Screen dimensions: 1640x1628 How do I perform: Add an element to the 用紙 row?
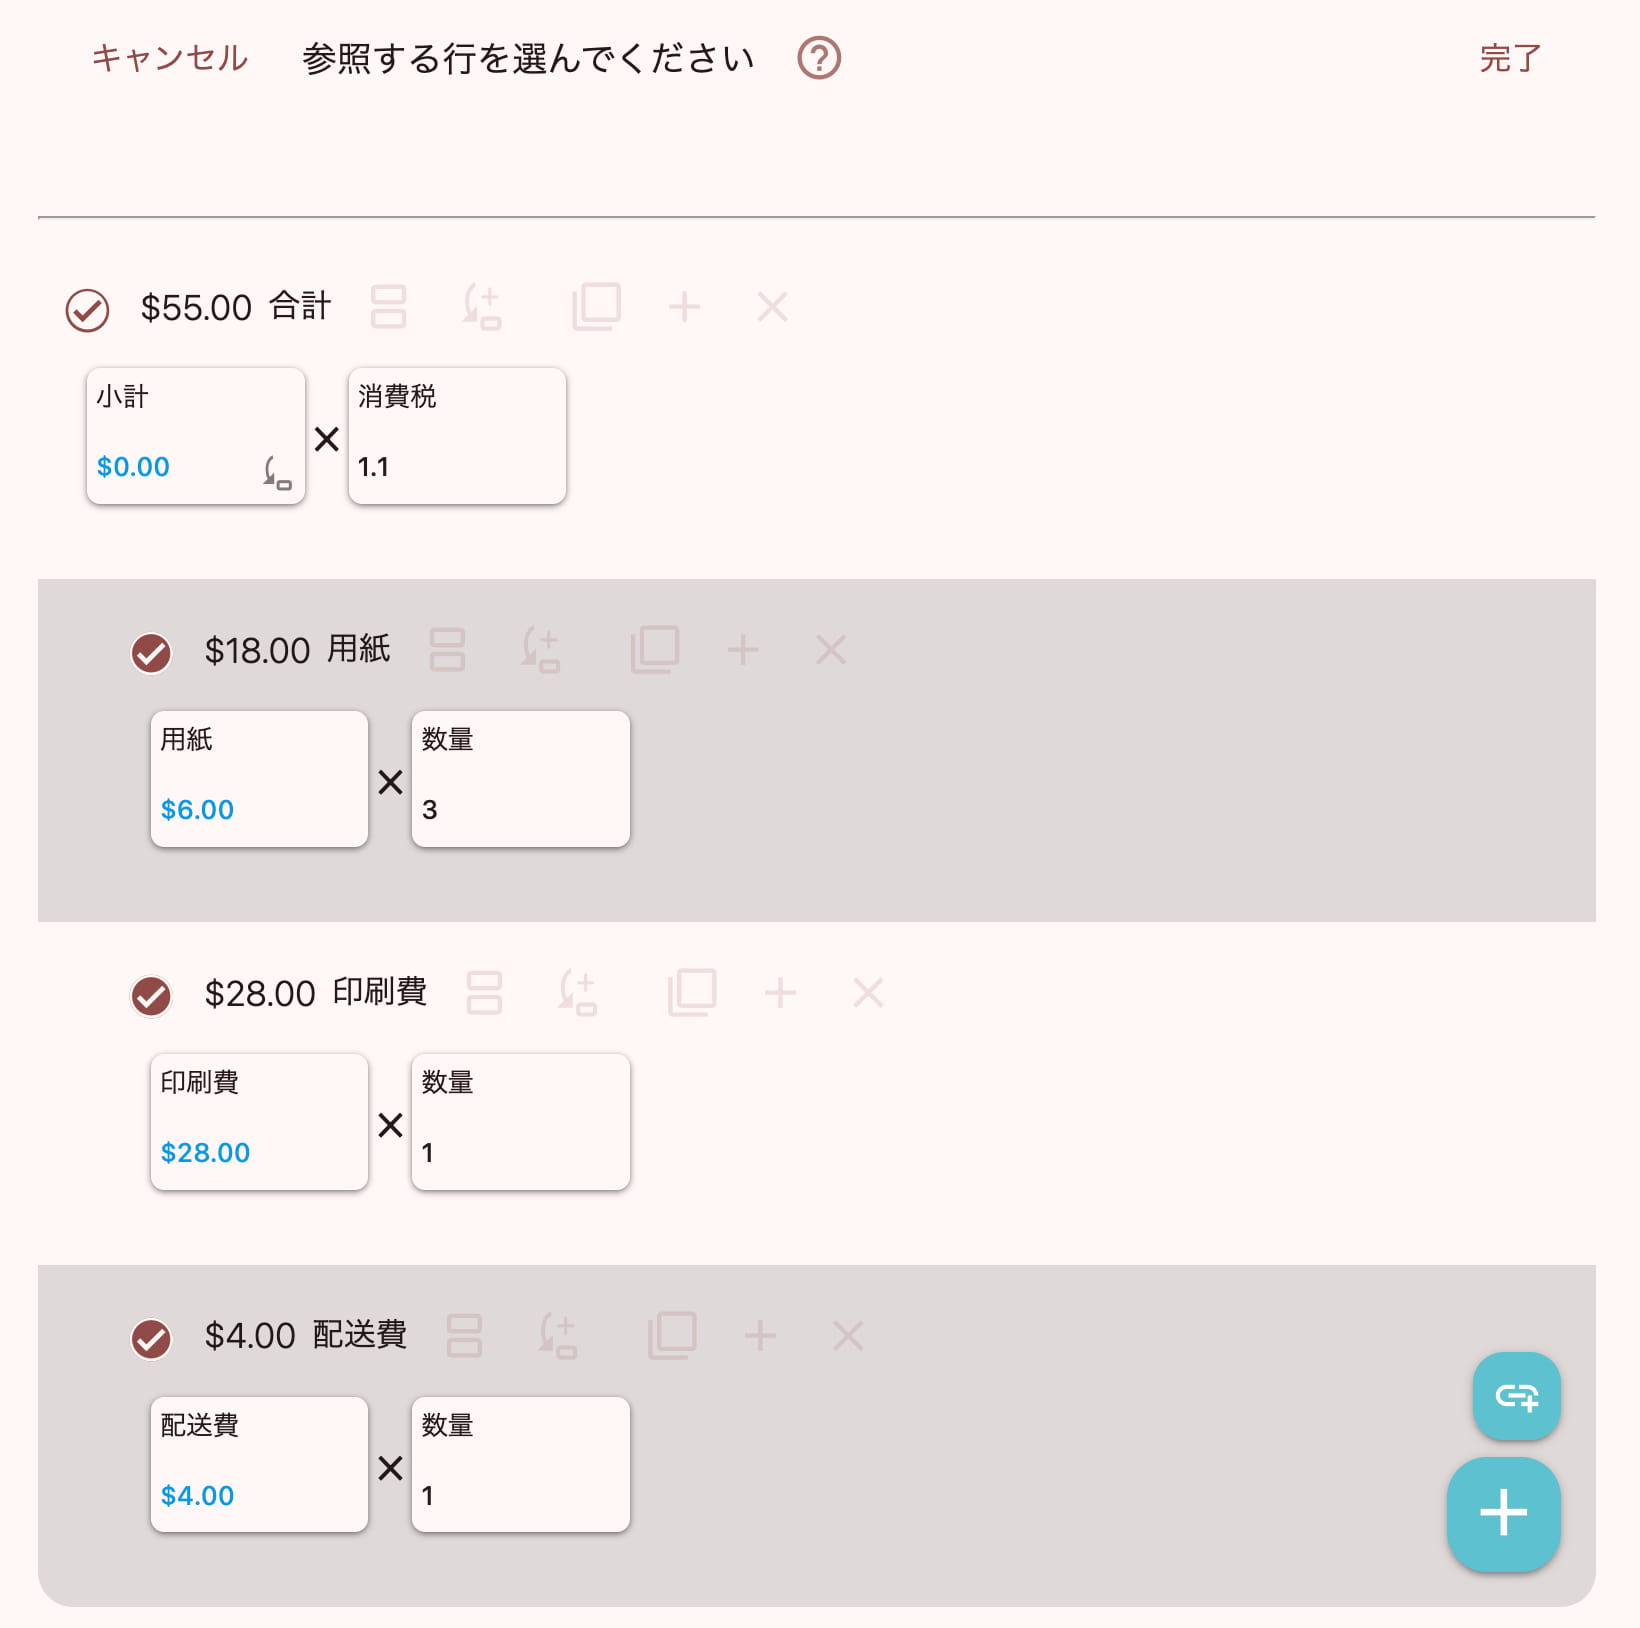point(743,650)
